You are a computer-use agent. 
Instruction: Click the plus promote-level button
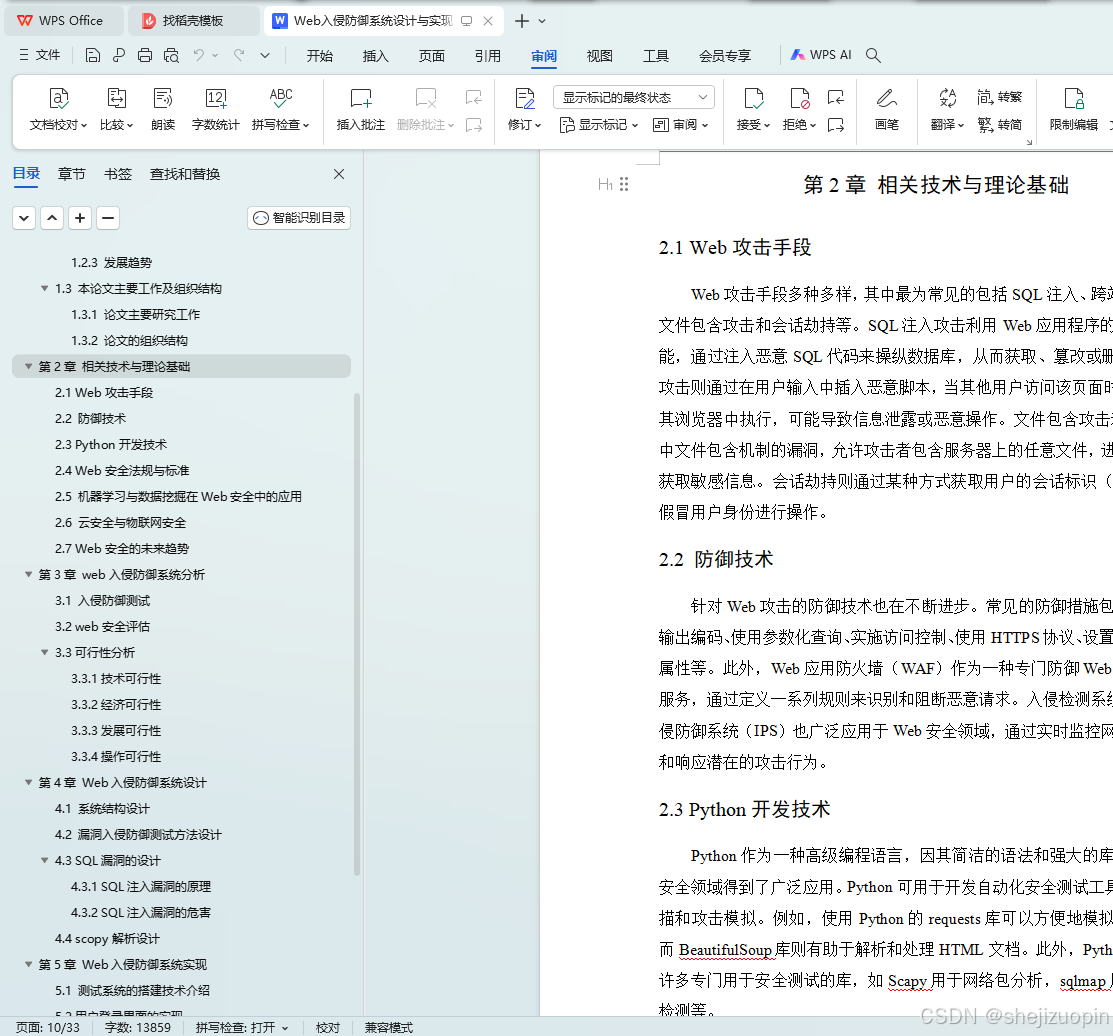pyautogui.click(x=80, y=218)
